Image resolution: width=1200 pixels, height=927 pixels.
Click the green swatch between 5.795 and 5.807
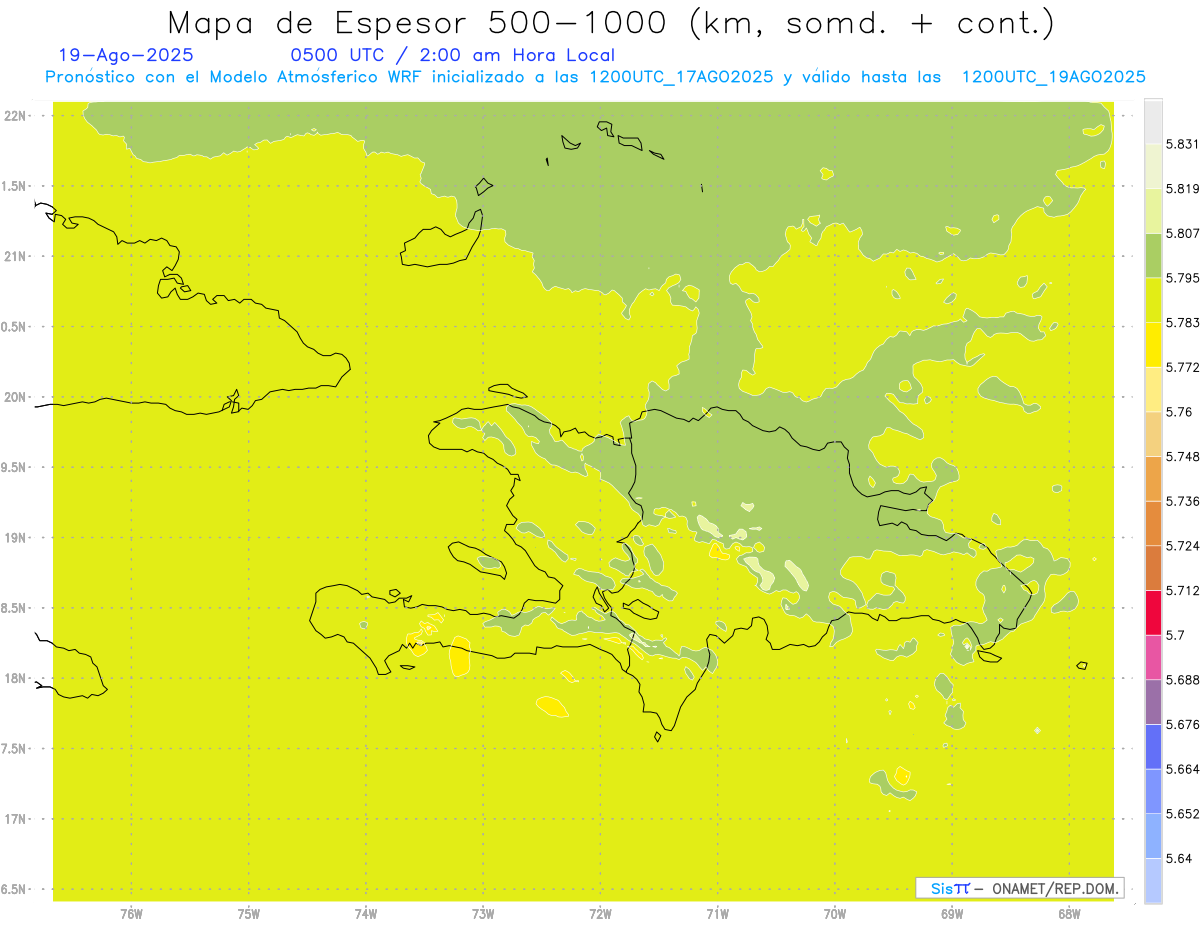click(x=1153, y=255)
